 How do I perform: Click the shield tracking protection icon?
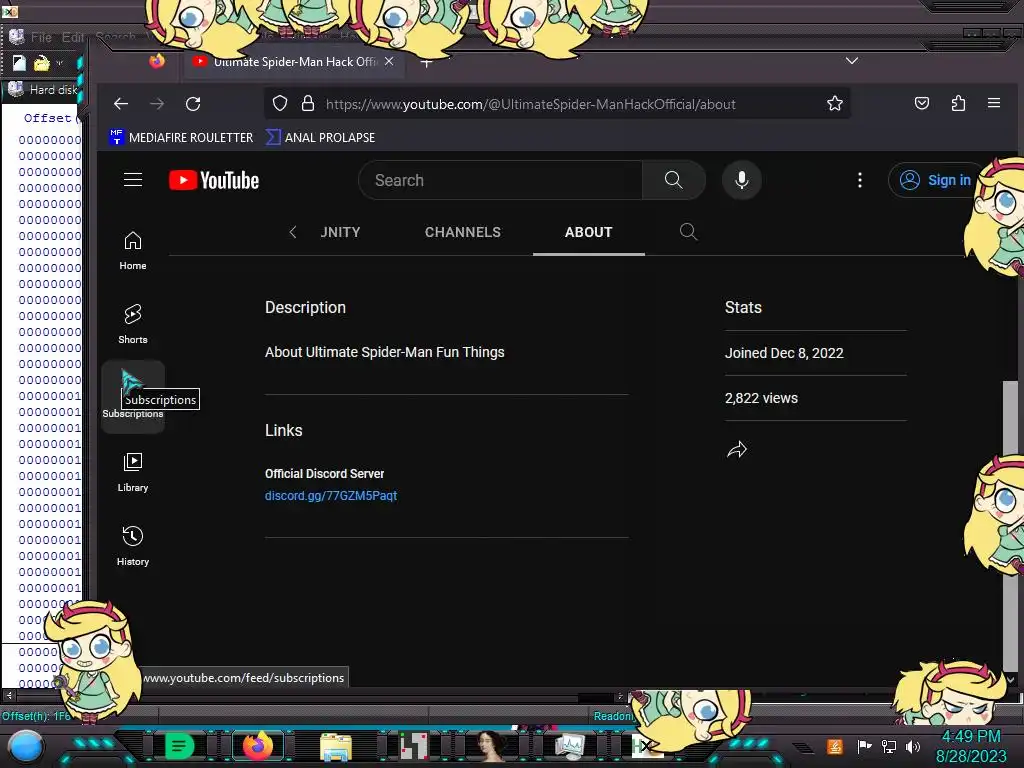280,103
